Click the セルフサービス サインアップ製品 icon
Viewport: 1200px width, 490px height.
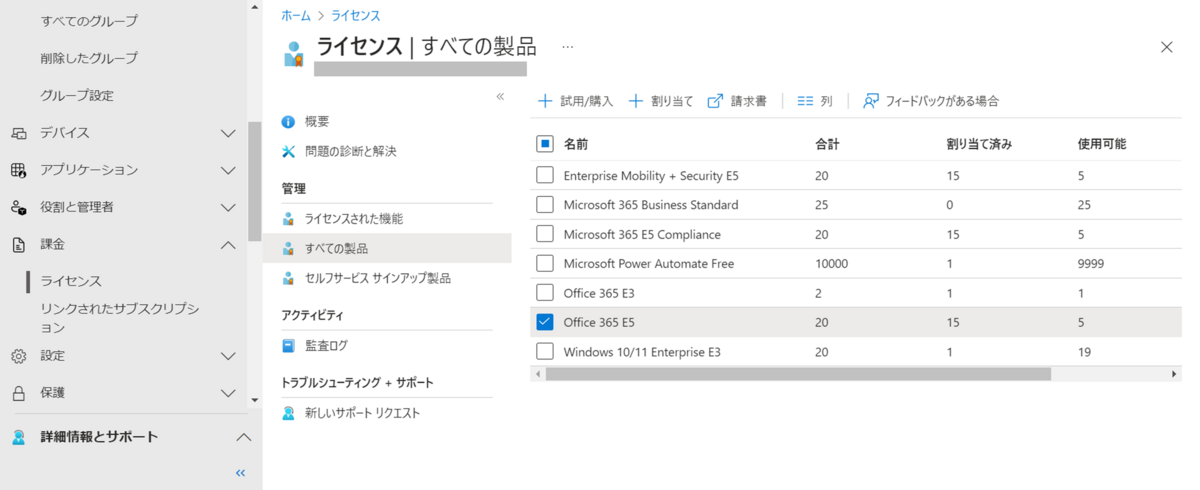point(288,278)
